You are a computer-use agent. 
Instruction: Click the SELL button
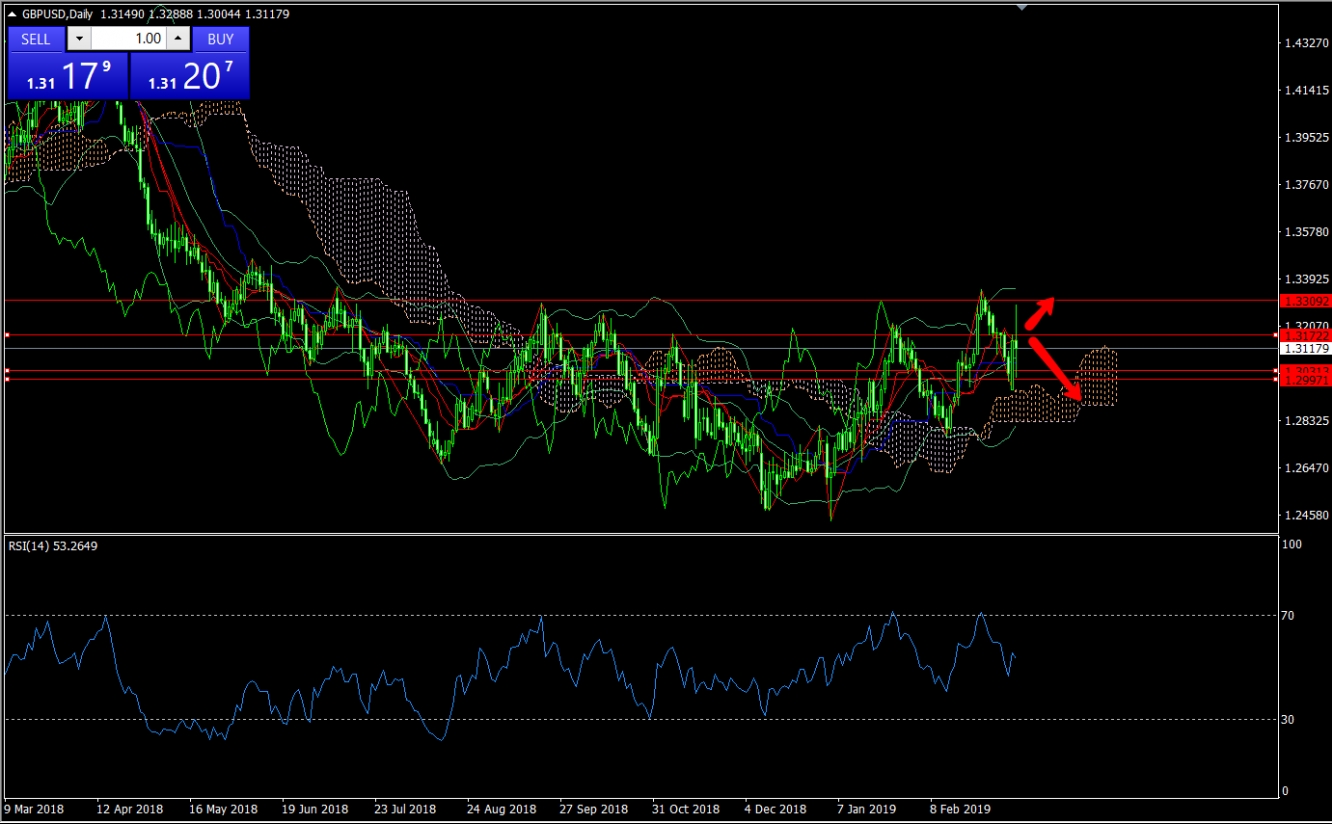35,39
